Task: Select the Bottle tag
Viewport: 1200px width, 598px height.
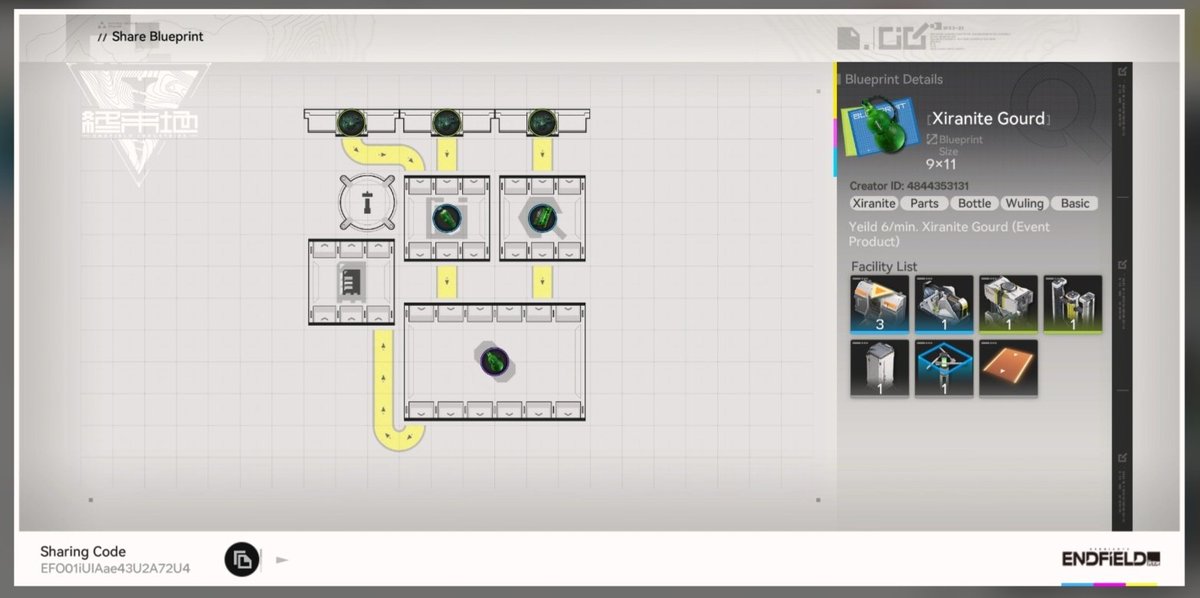Action: (x=974, y=203)
